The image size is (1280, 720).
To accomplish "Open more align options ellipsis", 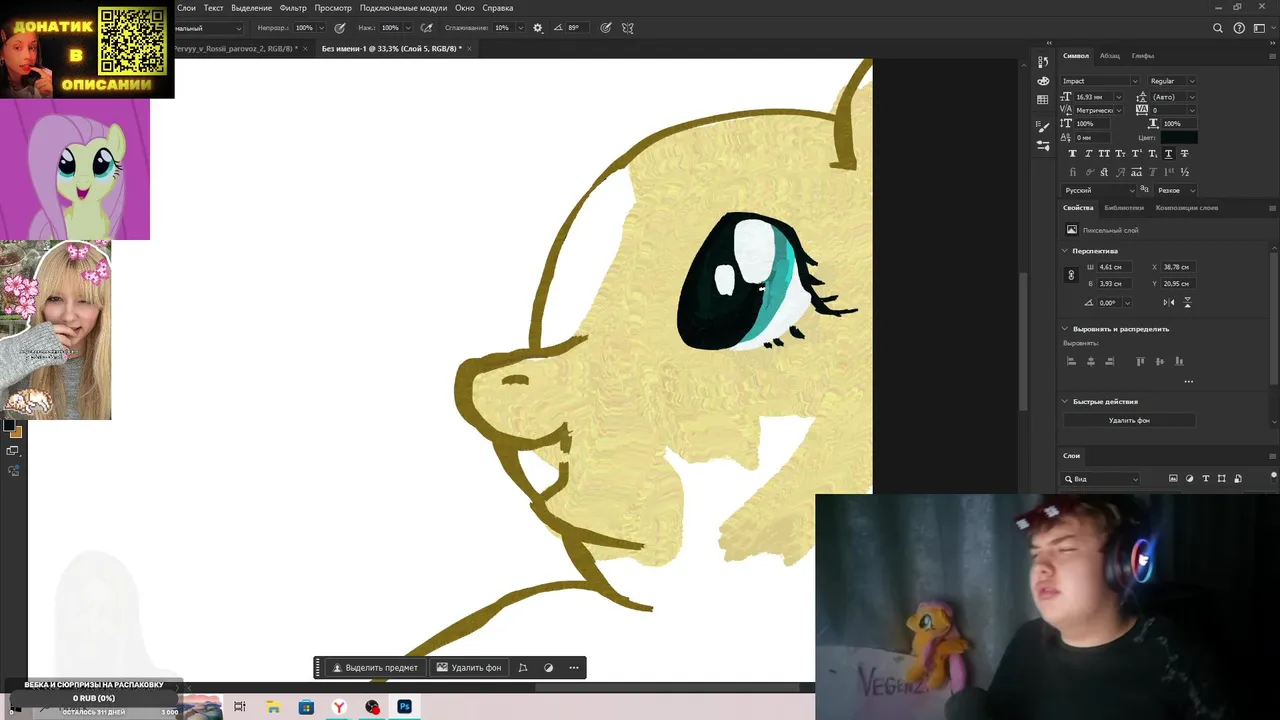I will tap(1188, 381).
